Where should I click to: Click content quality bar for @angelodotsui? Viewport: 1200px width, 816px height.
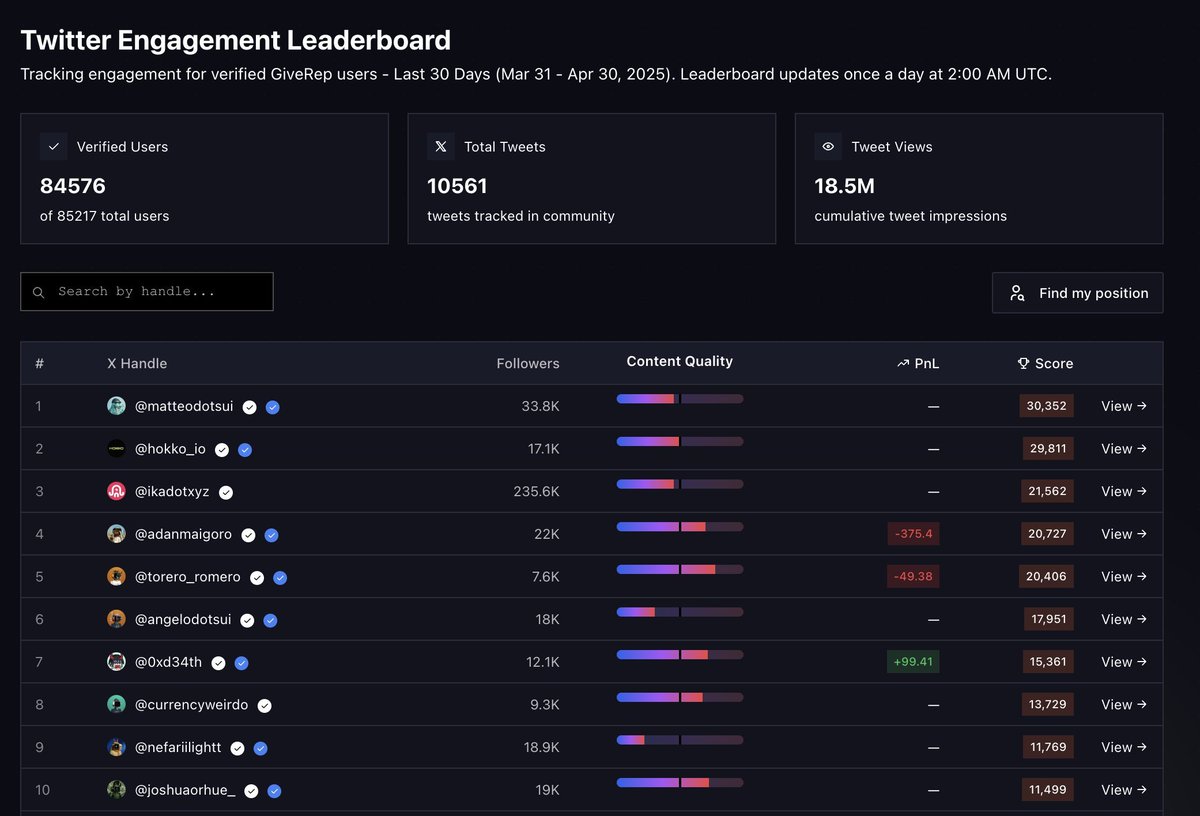click(x=680, y=612)
